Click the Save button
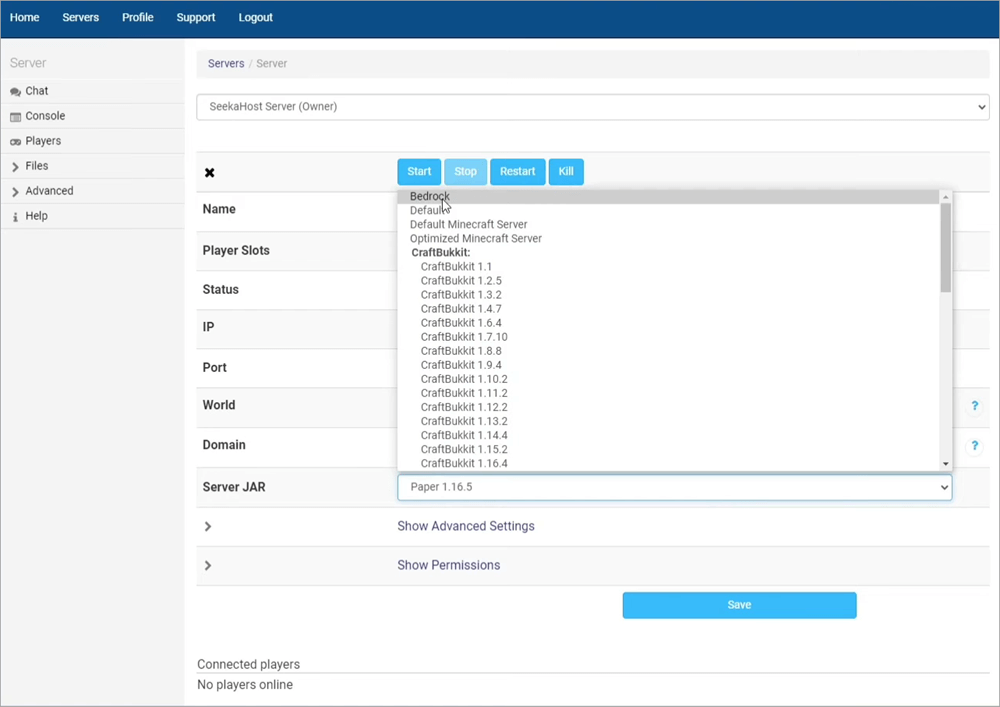Screen dimensions: 1000x707 (739, 605)
